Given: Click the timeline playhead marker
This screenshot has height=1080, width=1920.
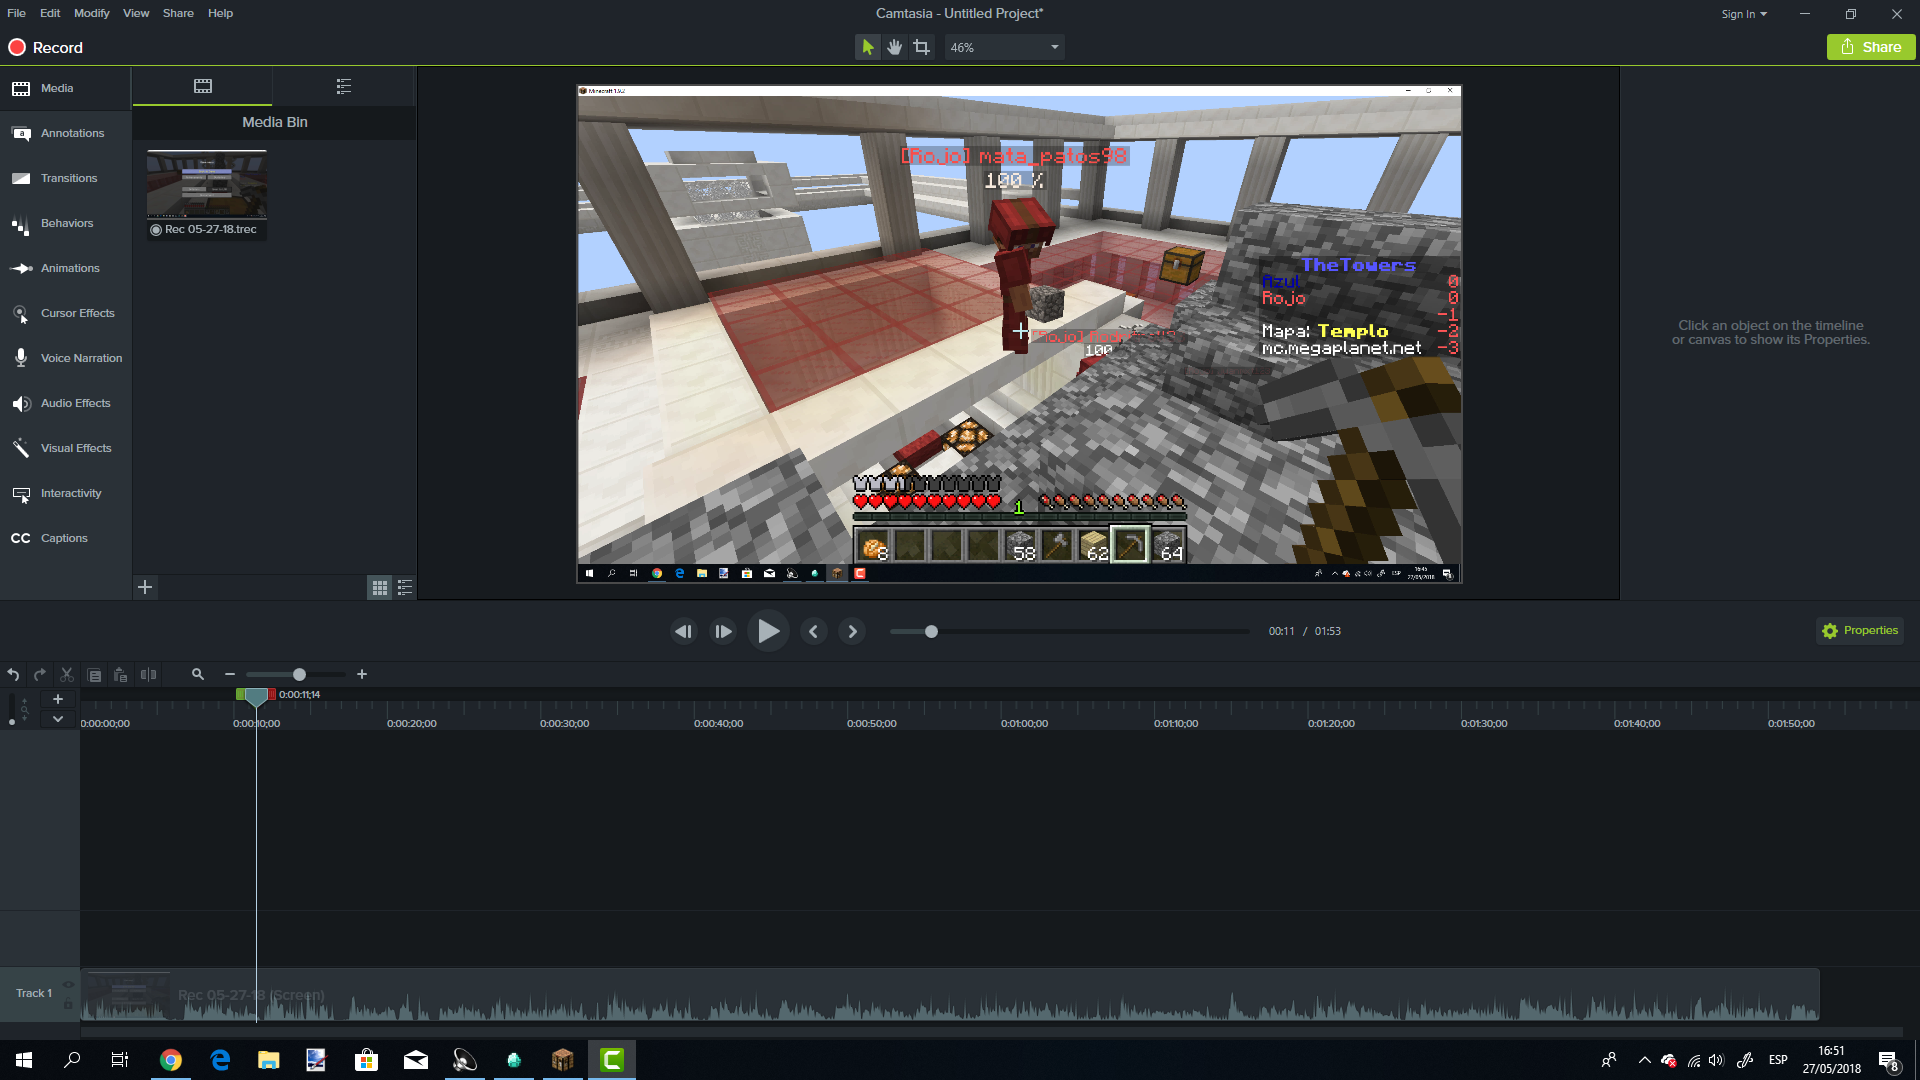Looking at the screenshot, I should (x=256, y=696).
